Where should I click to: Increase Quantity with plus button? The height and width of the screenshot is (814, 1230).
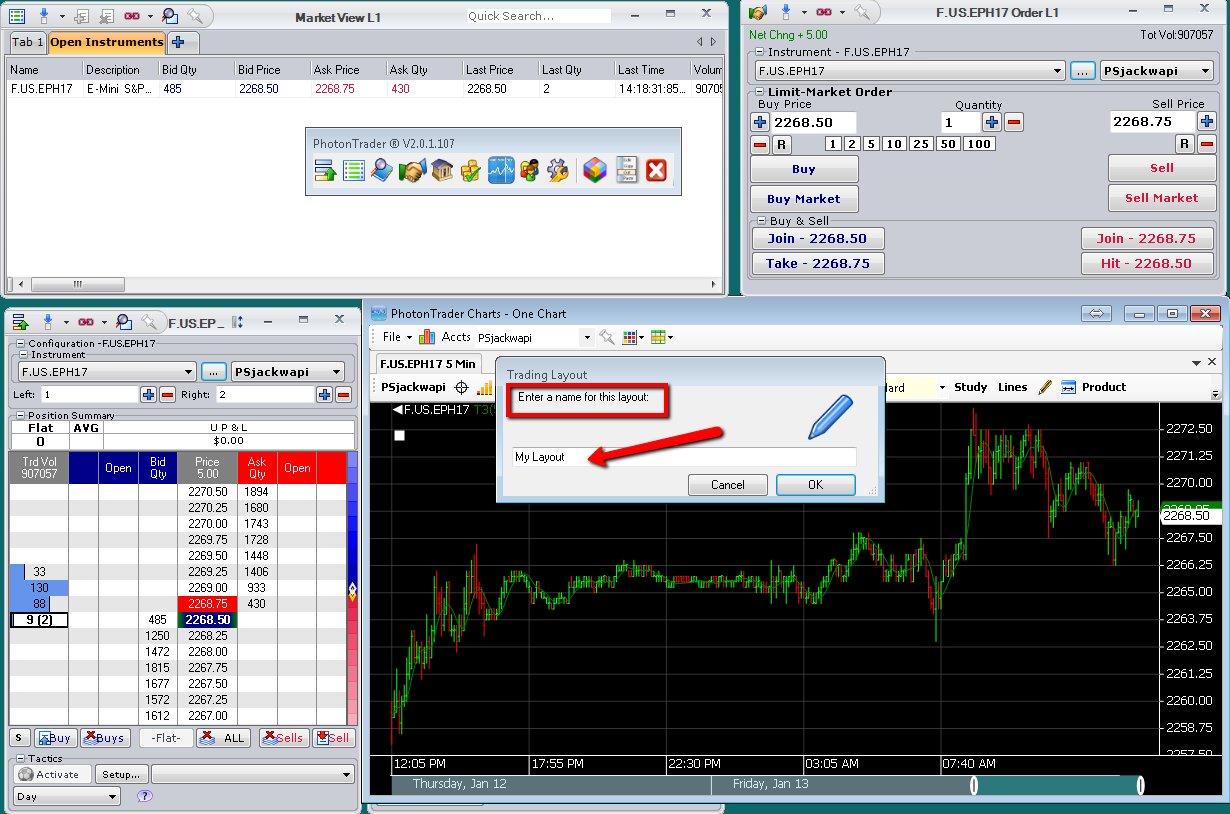[992, 122]
